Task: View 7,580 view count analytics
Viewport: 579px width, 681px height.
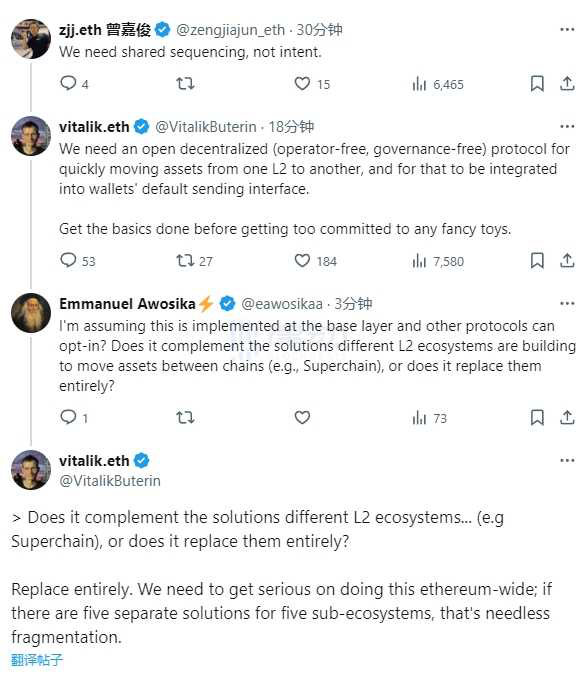Action: 438,261
